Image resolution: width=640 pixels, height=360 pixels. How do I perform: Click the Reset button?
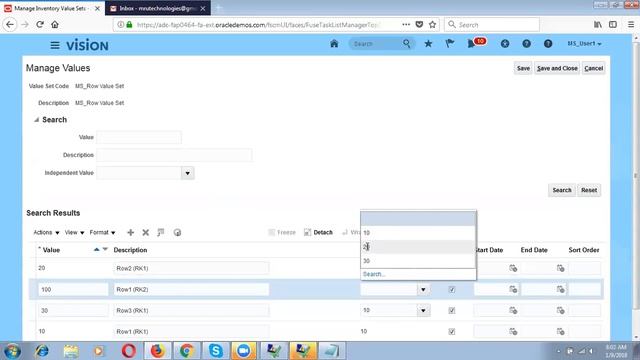pos(589,190)
